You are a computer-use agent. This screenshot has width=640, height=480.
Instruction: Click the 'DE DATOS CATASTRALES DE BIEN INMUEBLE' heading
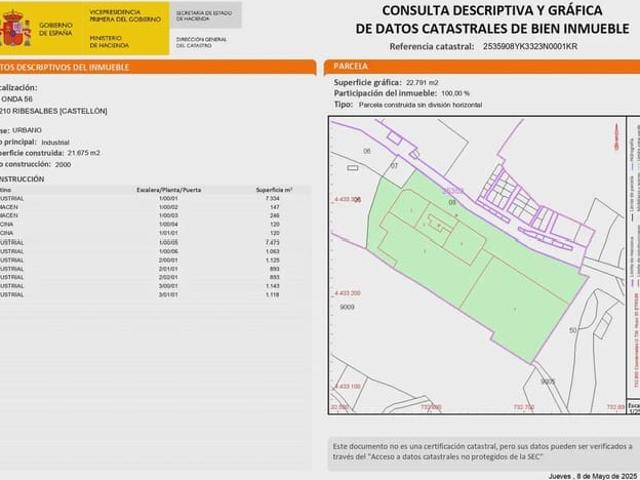[x=492, y=29]
